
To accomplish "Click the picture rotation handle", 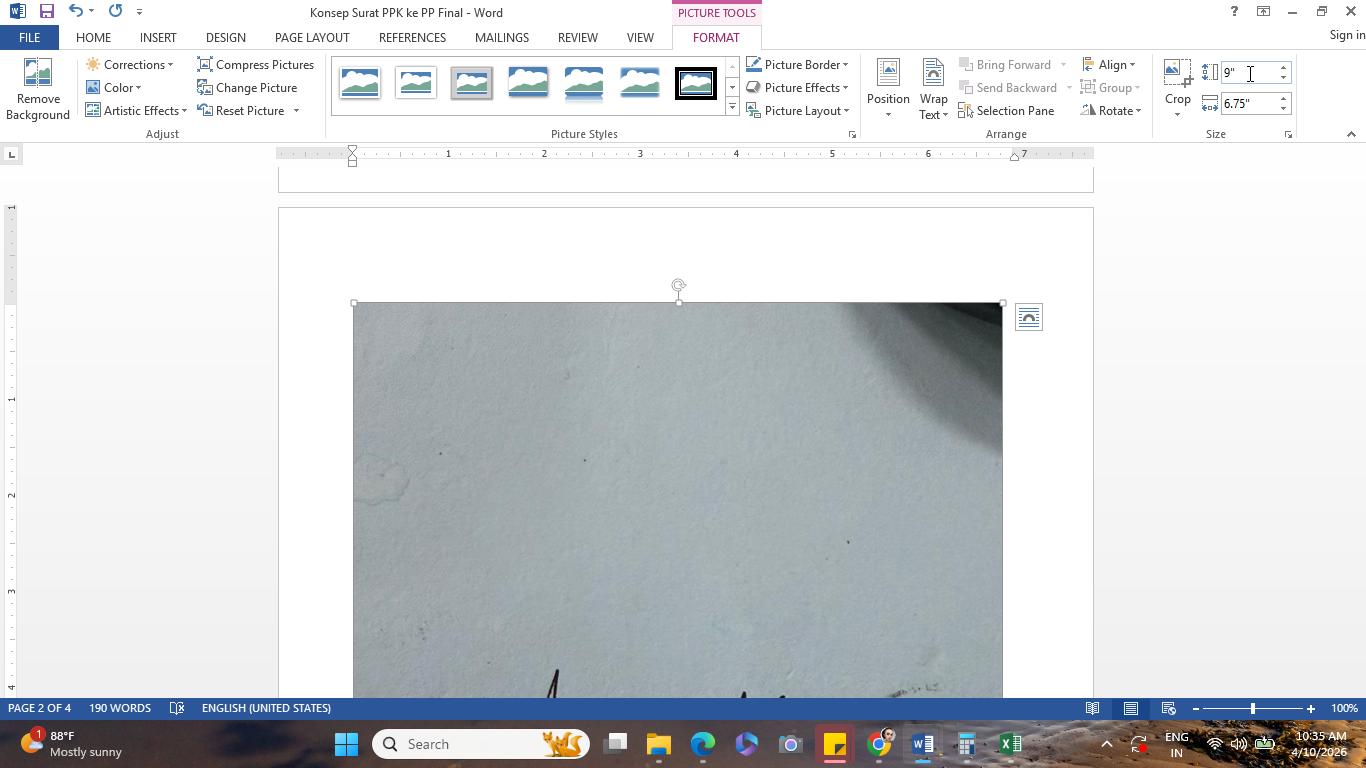I will tap(679, 286).
